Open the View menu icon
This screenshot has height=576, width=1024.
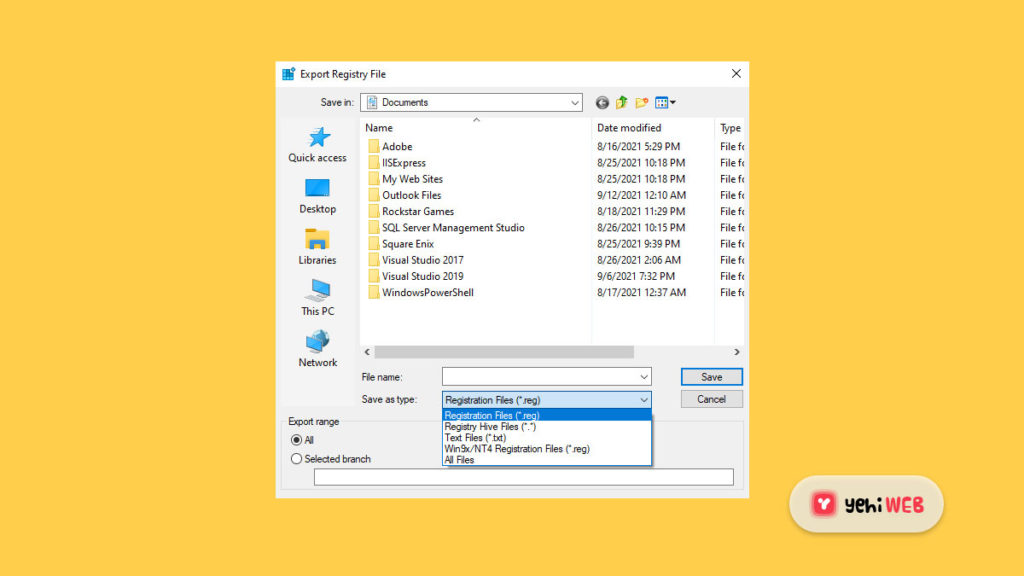pos(665,102)
